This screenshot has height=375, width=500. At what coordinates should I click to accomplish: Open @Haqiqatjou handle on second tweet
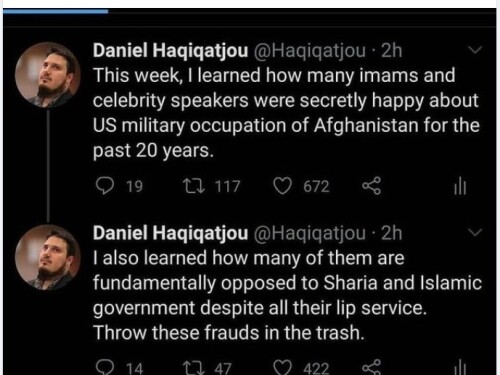pyautogui.click(x=310, y=233)
